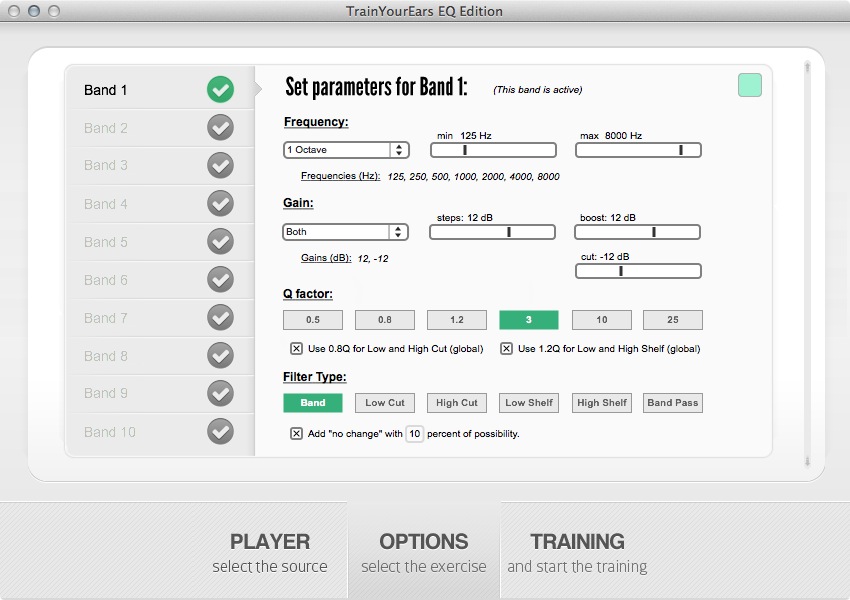This screenshot has height=600, width=850.
Task: Select the Low Cut filter type
Action: [385, 403]
